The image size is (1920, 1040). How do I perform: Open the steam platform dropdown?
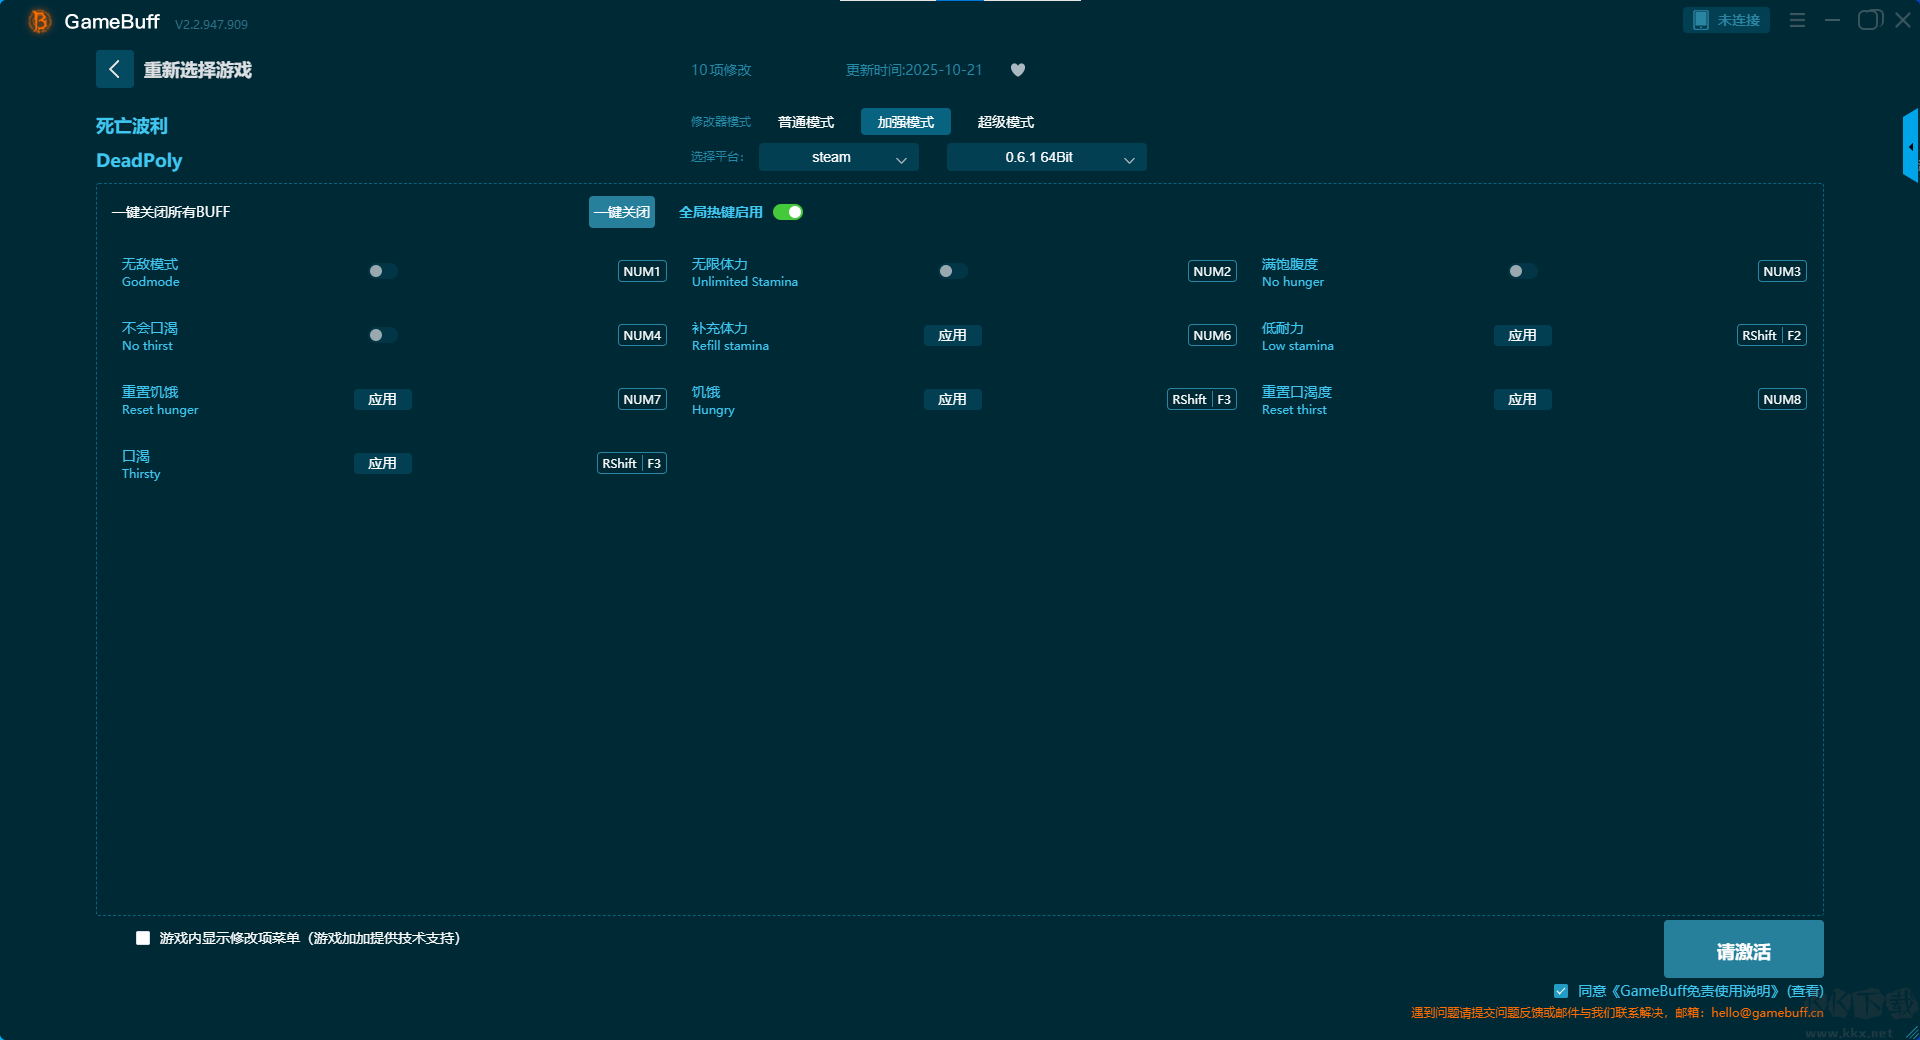click(838, 157)
